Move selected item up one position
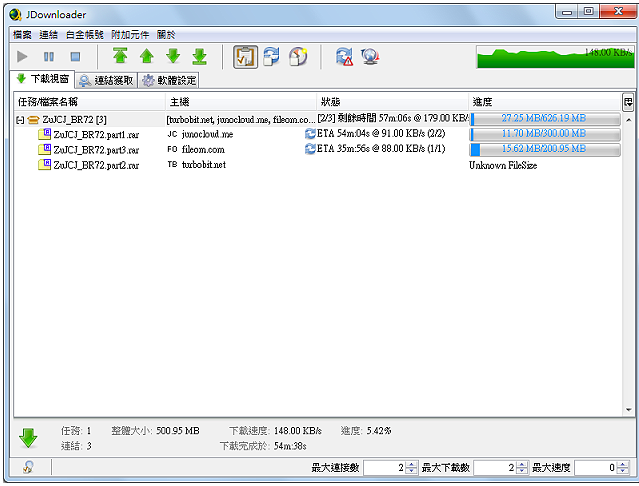 [x=147, y=56]
